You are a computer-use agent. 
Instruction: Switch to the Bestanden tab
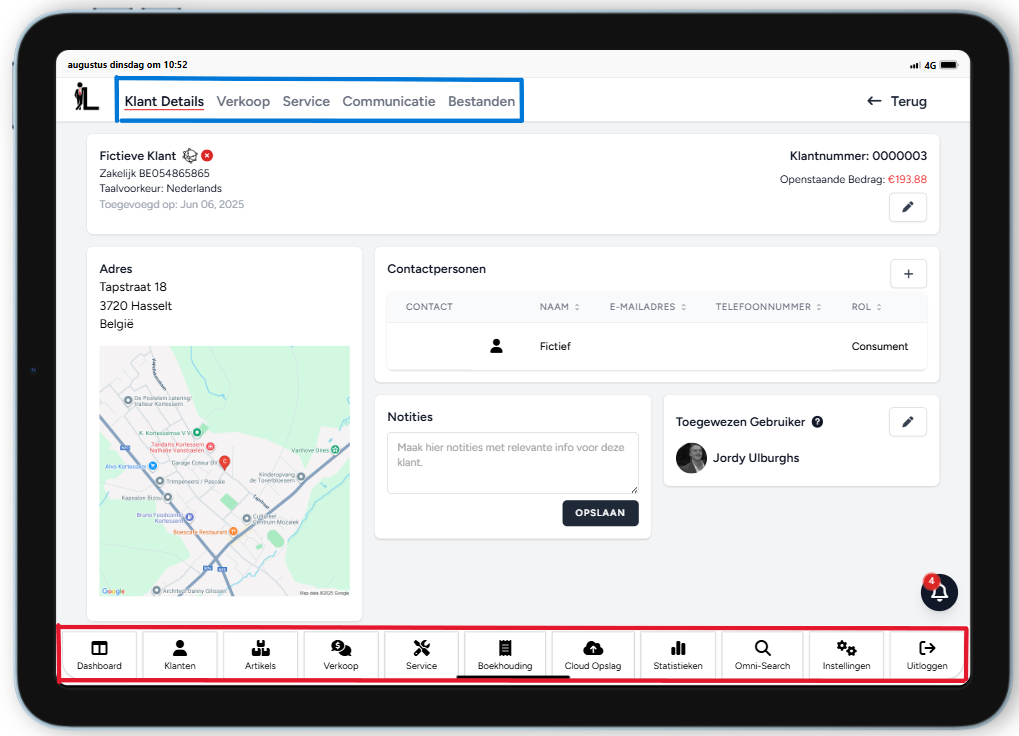[x=481, y=101]
